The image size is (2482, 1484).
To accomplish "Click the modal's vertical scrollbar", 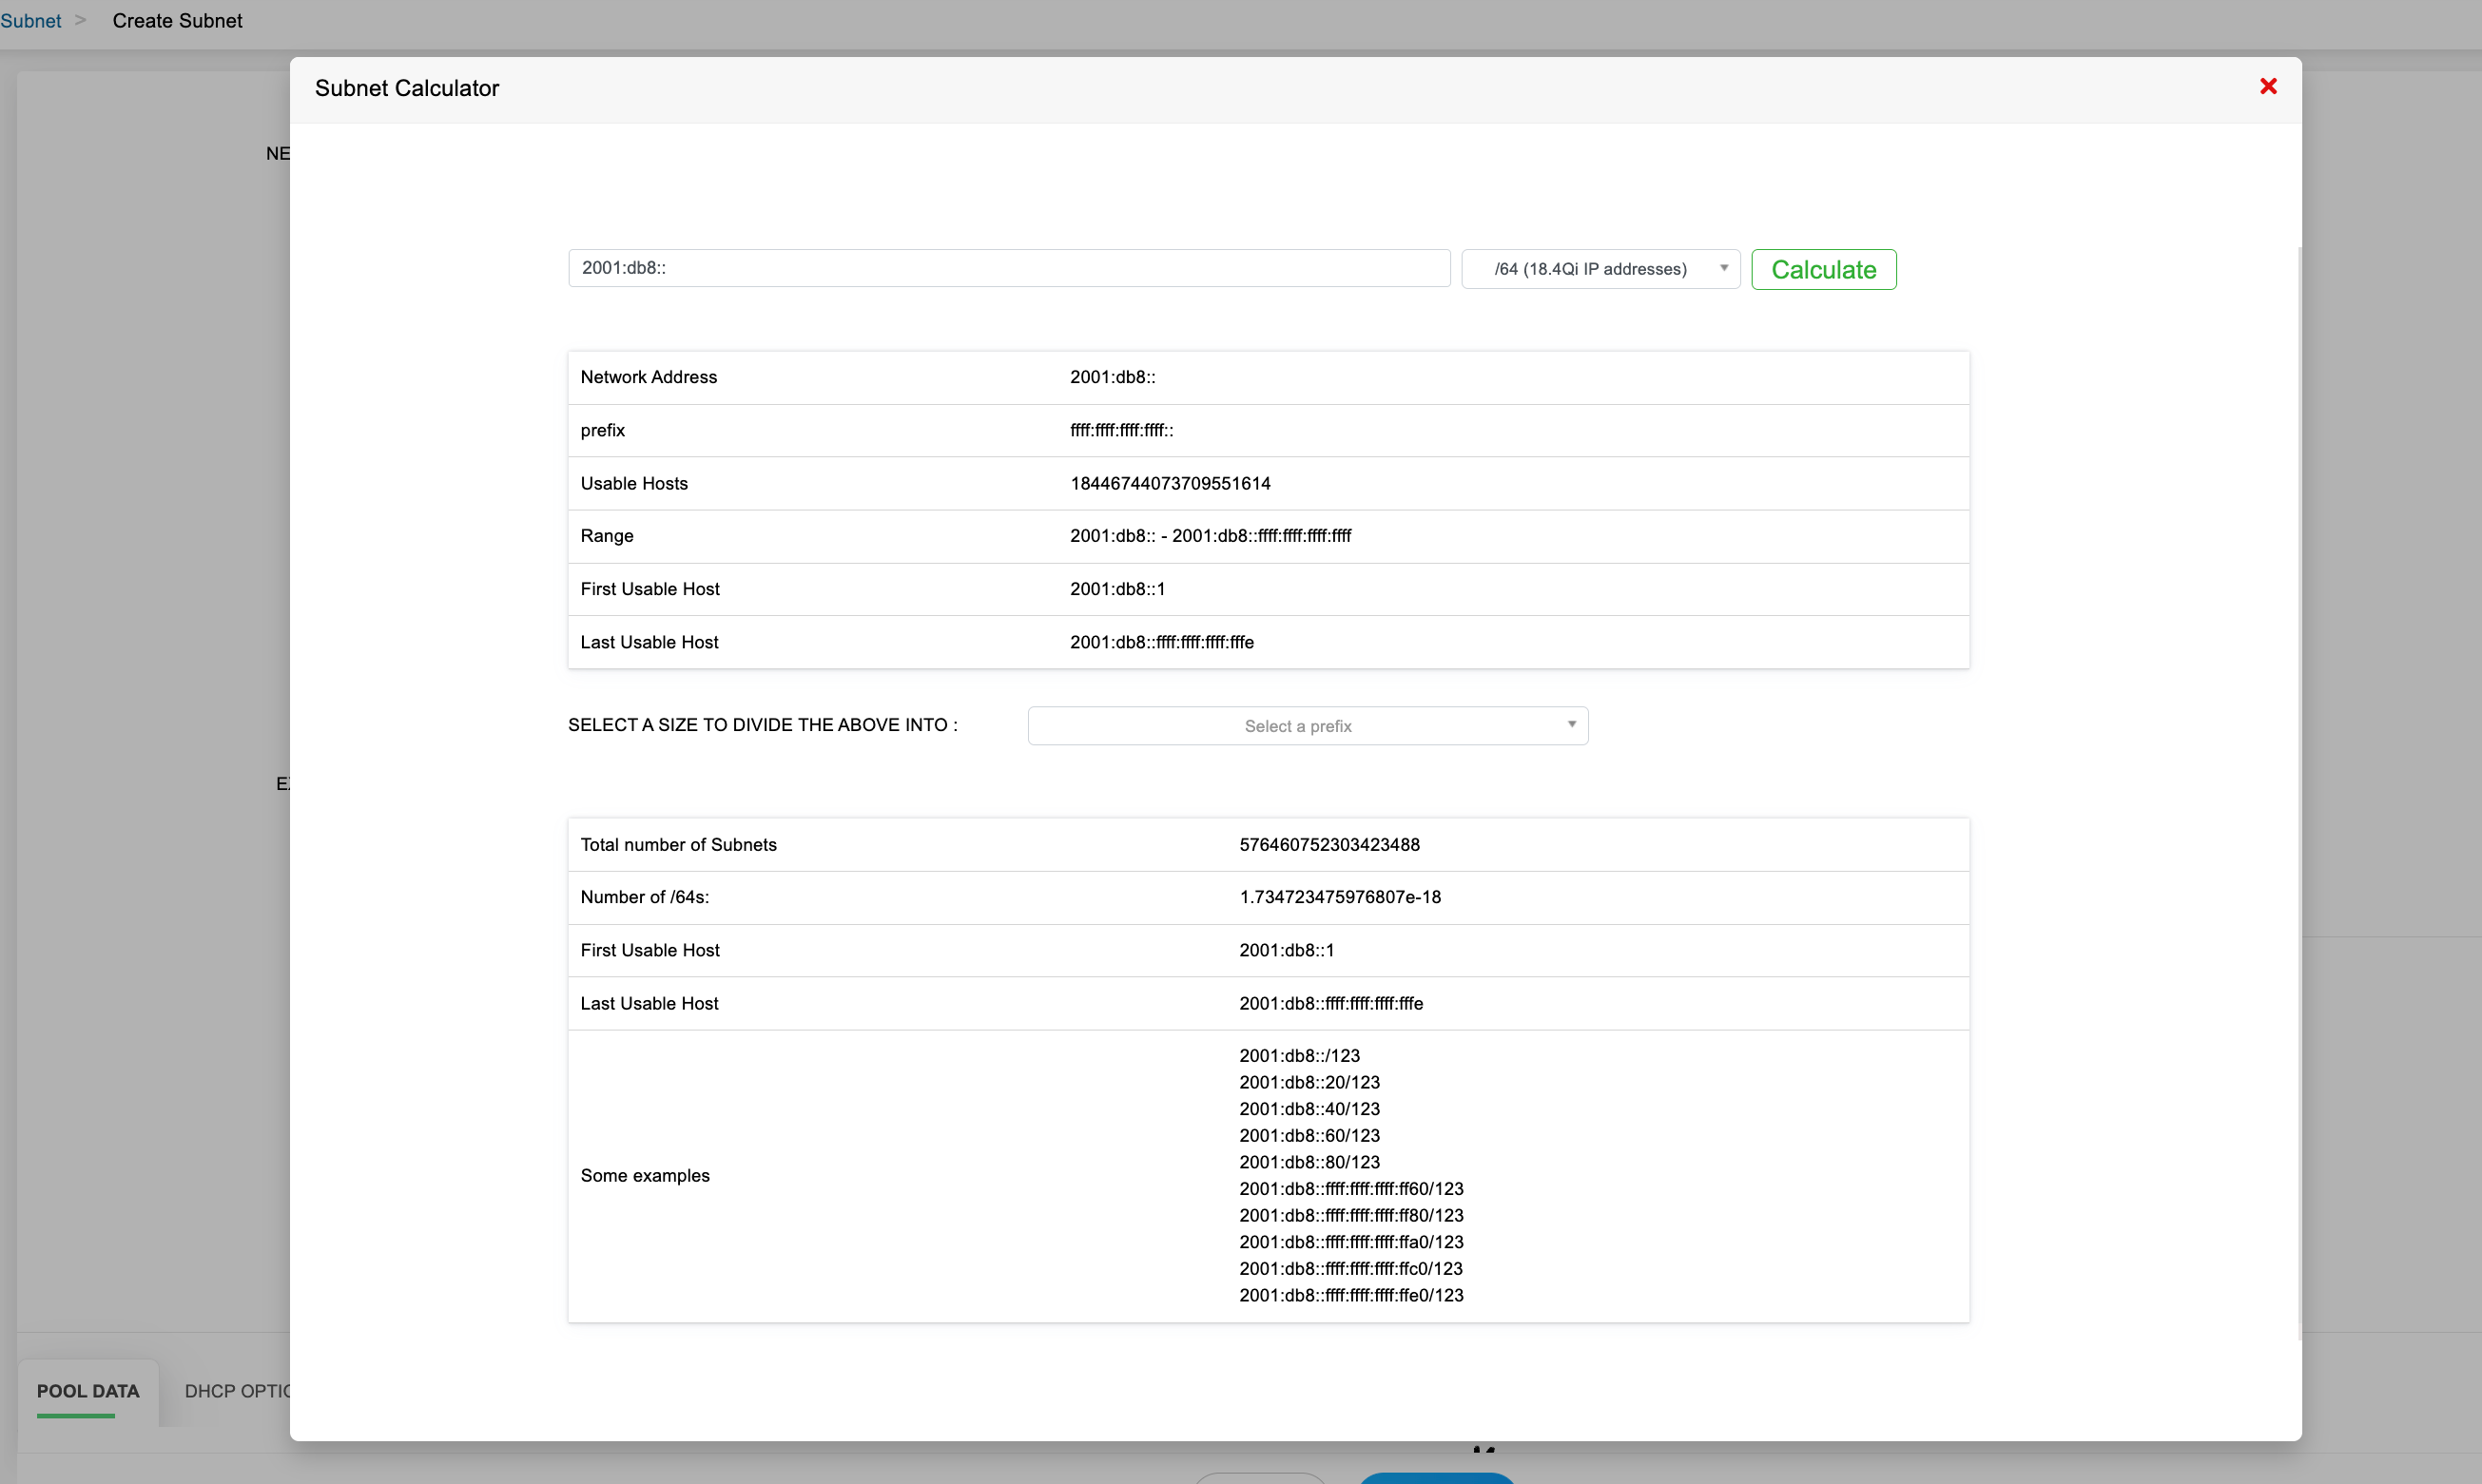I will pyautogui.click(x=2299, y=790).
